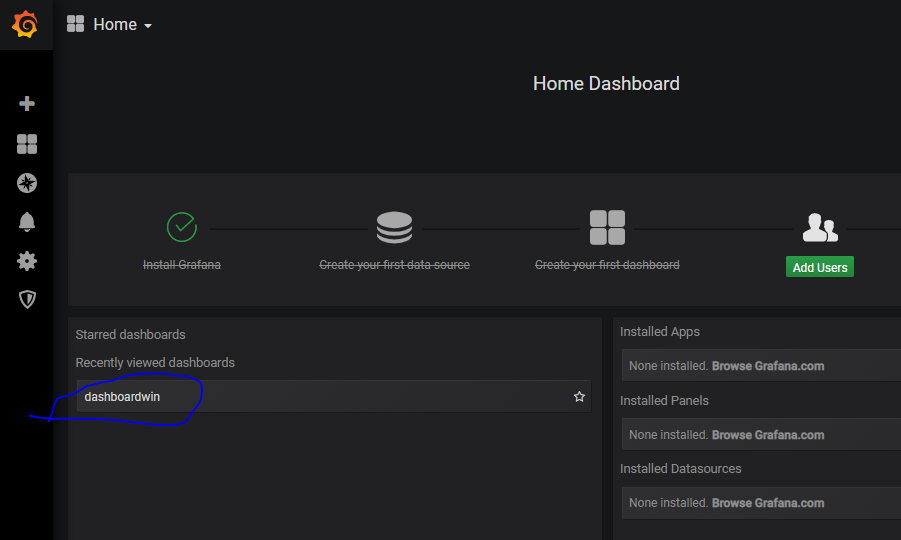Open the dashboardwin recent dashboard

(x=333, y=396)
